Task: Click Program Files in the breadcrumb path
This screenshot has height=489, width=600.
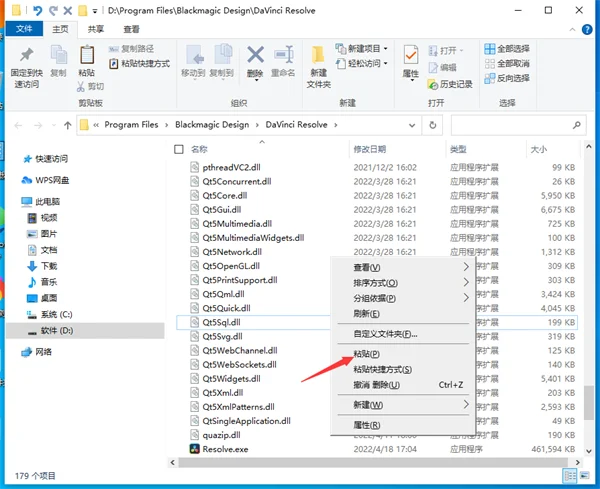Action: click(131, 125)
